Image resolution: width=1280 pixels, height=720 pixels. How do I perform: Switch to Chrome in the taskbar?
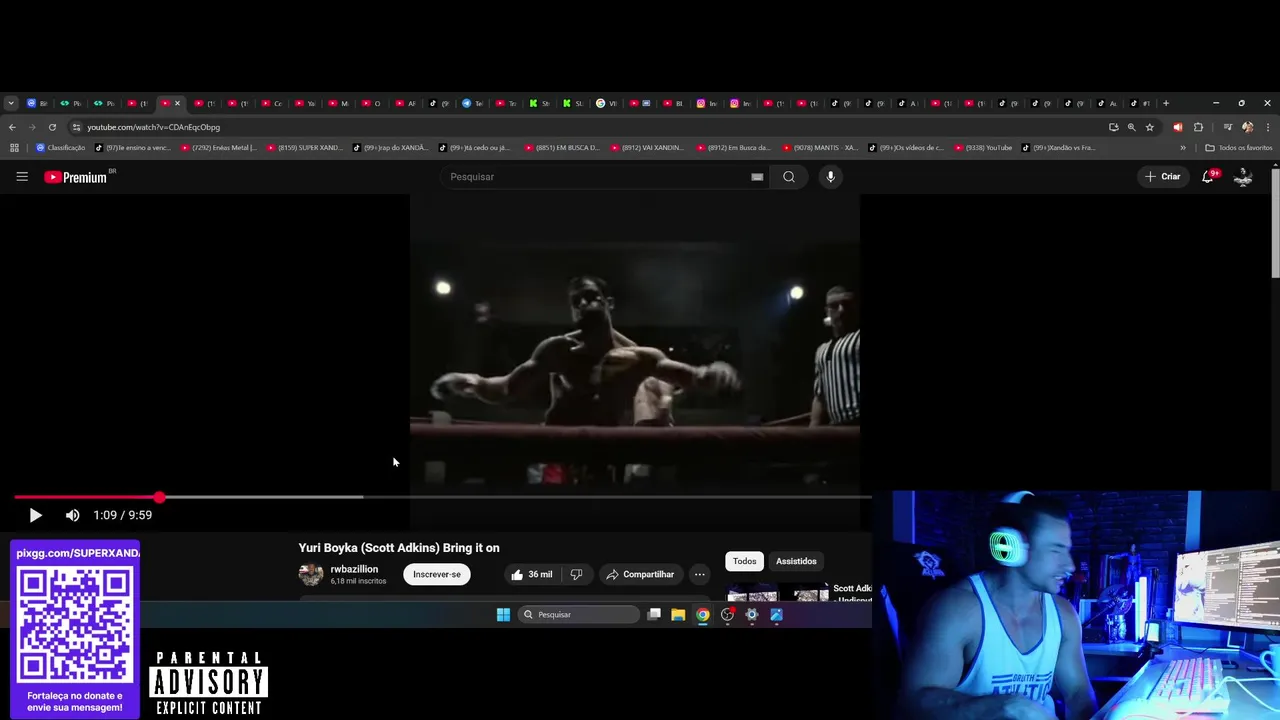pos(703,615)
